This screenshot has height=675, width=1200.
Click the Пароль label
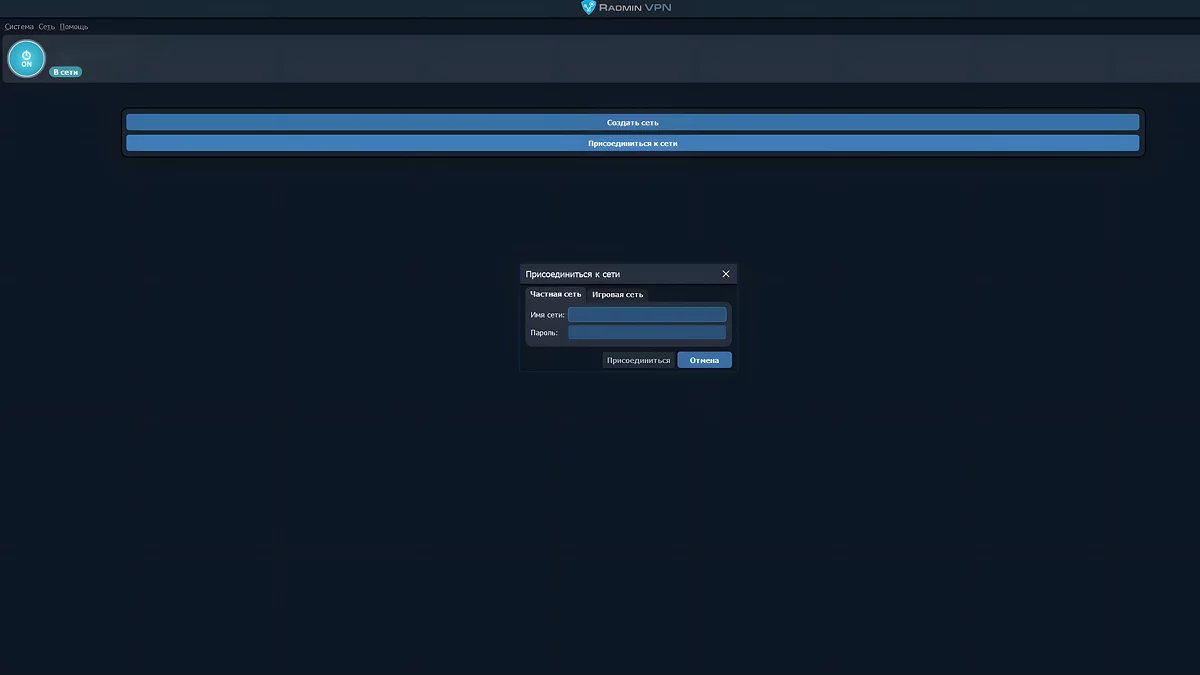pyautogui.click(x=544, y=333)
